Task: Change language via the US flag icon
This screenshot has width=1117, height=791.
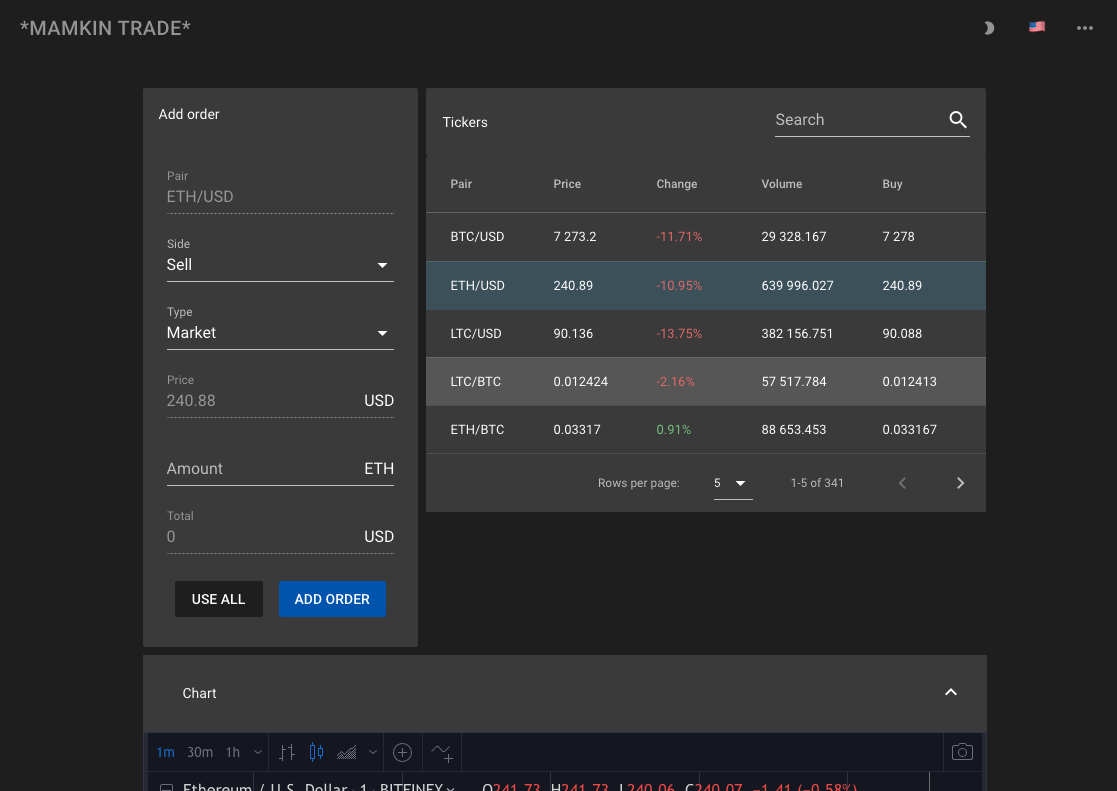Action: 1037,27
